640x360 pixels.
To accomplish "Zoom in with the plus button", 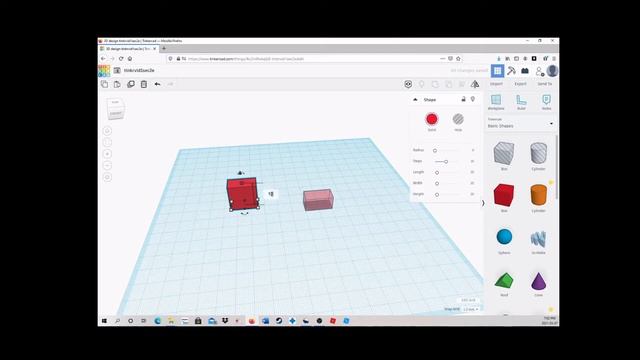I will [x=107, y=154].
